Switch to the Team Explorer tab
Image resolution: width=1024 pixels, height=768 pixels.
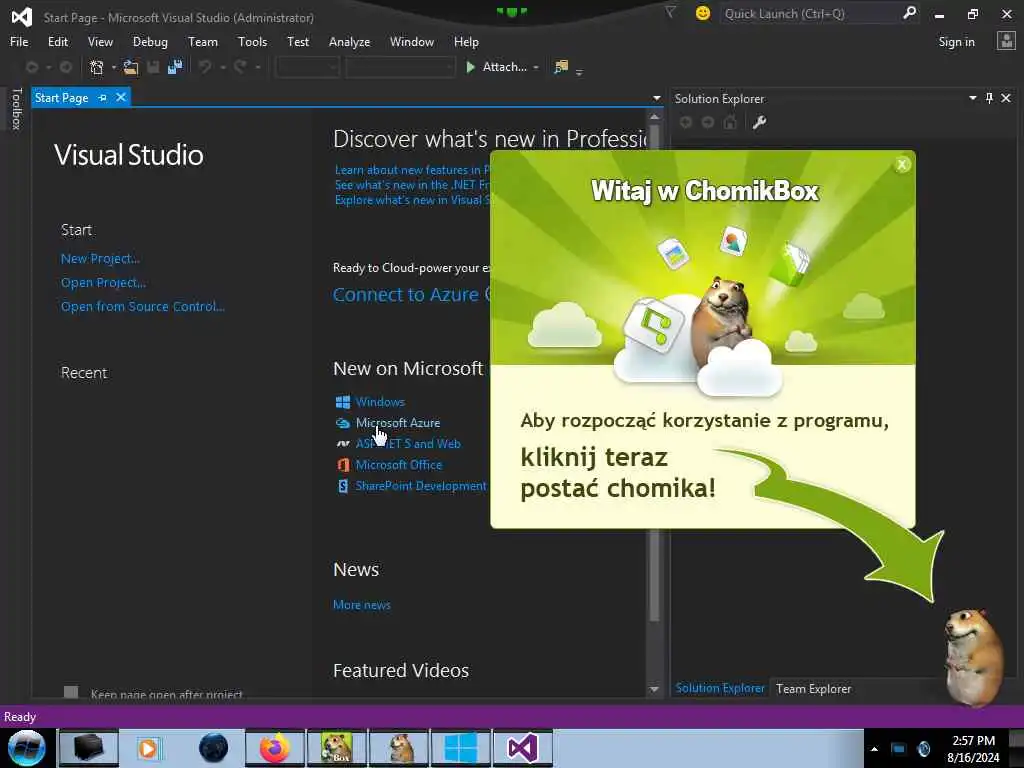tap(813, 688)
